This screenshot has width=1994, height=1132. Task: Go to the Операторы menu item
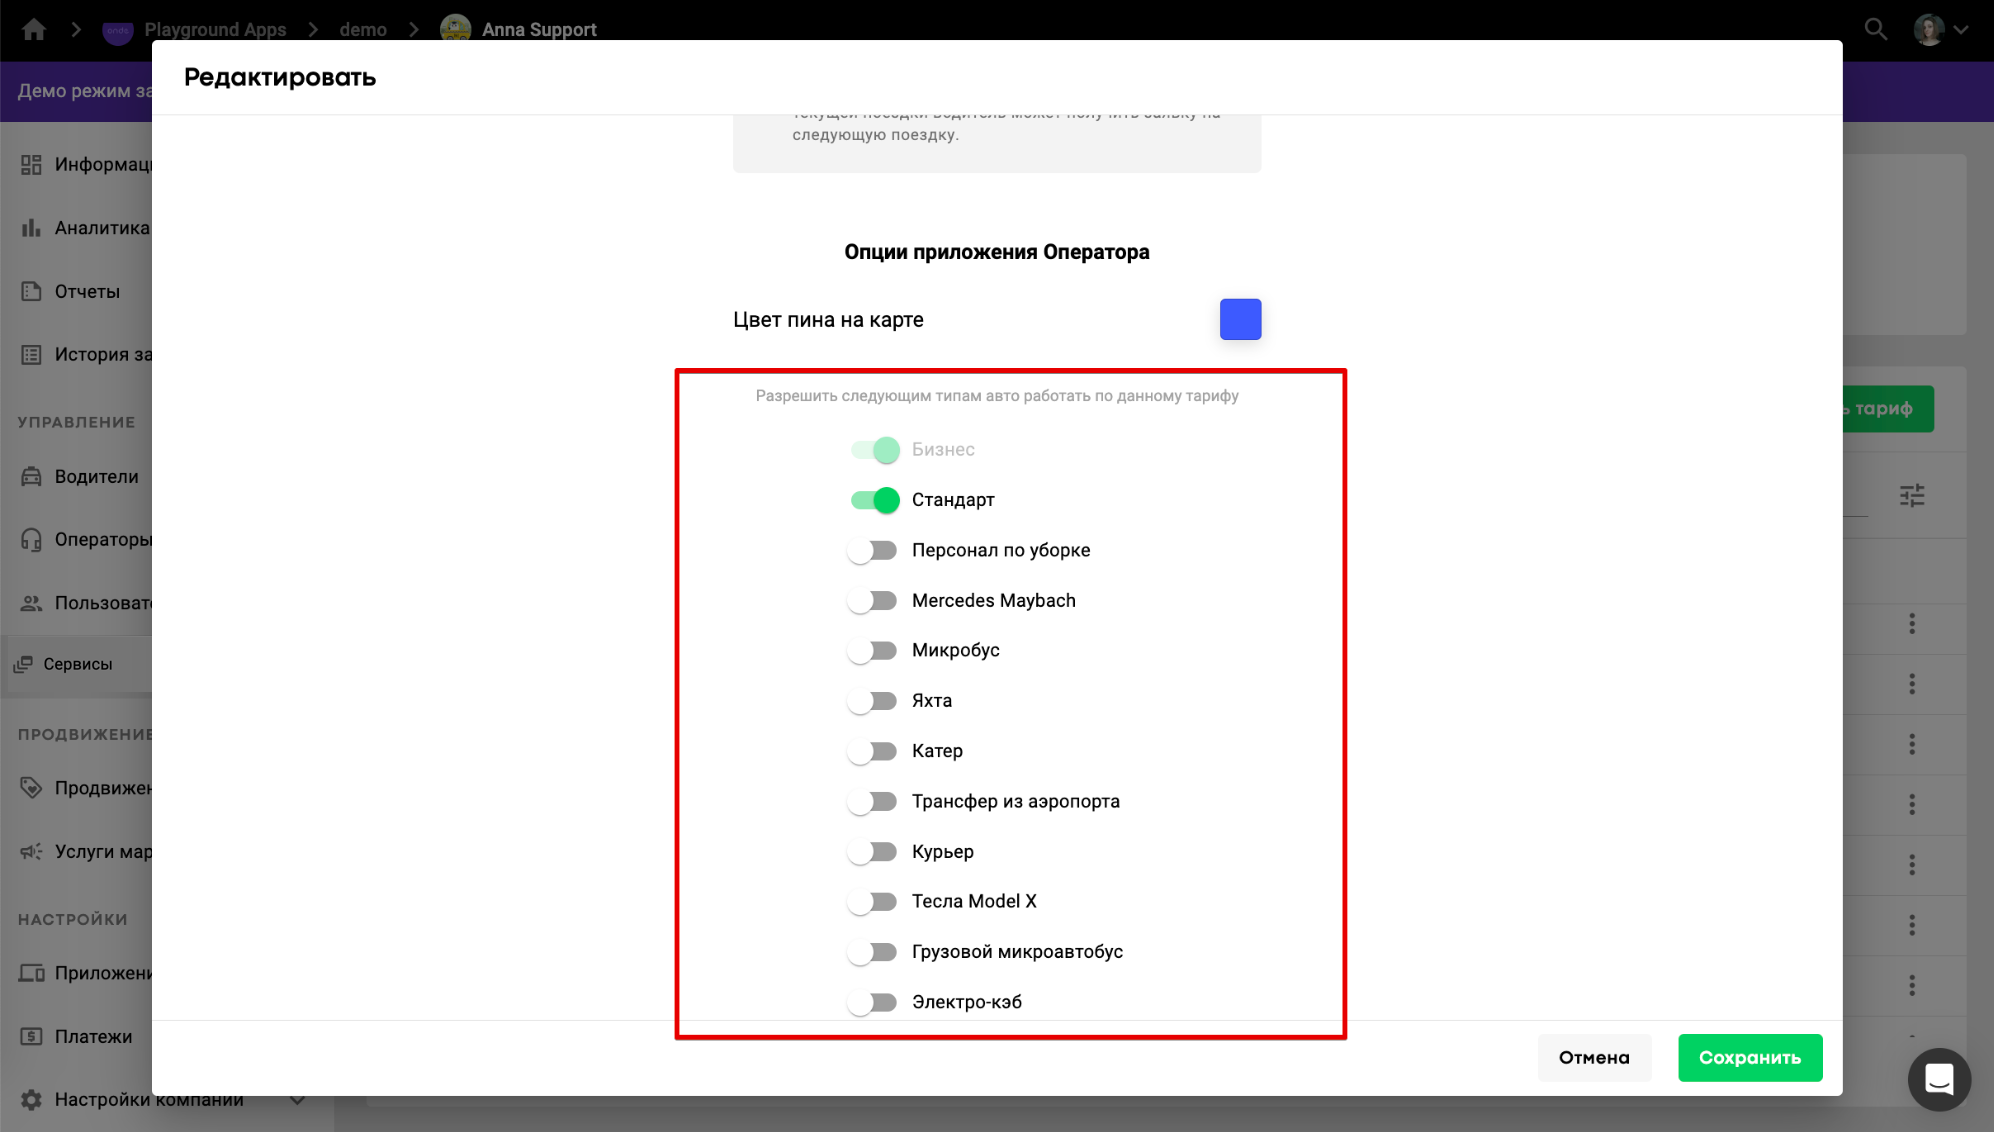[100, 539]
